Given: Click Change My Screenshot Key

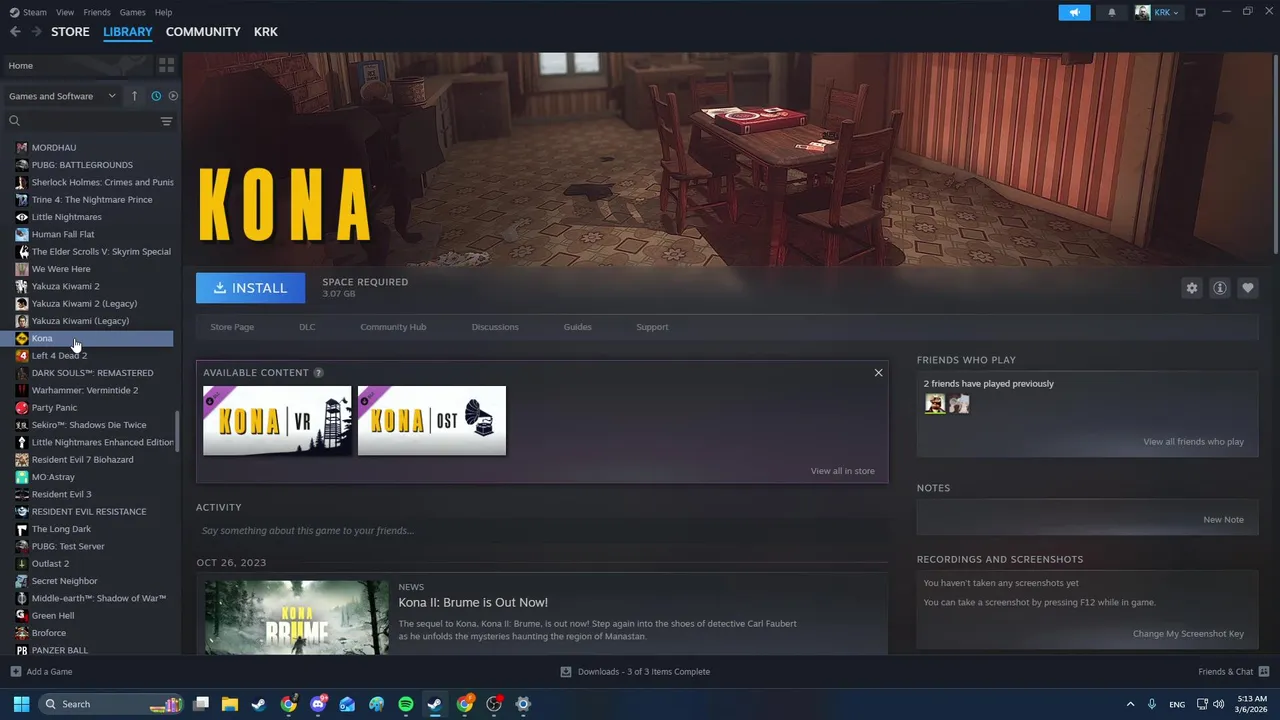Looking at the screenshot, I should 1188,634.
